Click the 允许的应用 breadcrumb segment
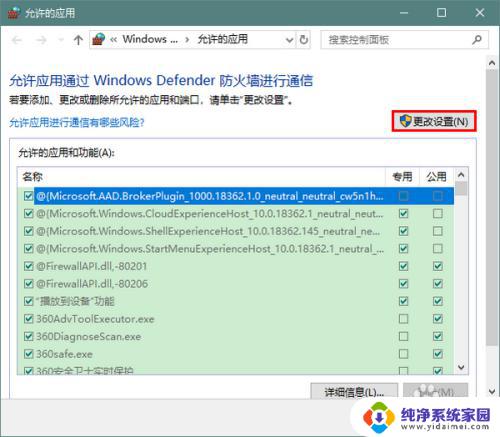The image size is (500, 437). point(223,39)
